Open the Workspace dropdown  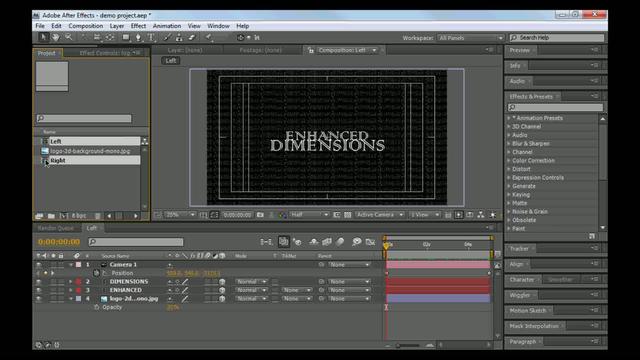coord(471,38)
